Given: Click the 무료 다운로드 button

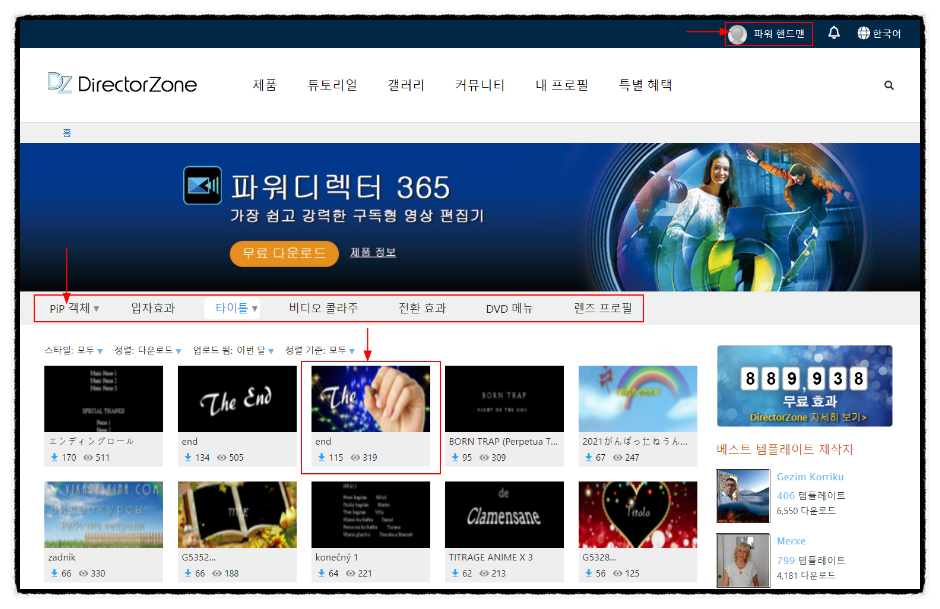Looking at the screenshot, I should coord(284,253).
